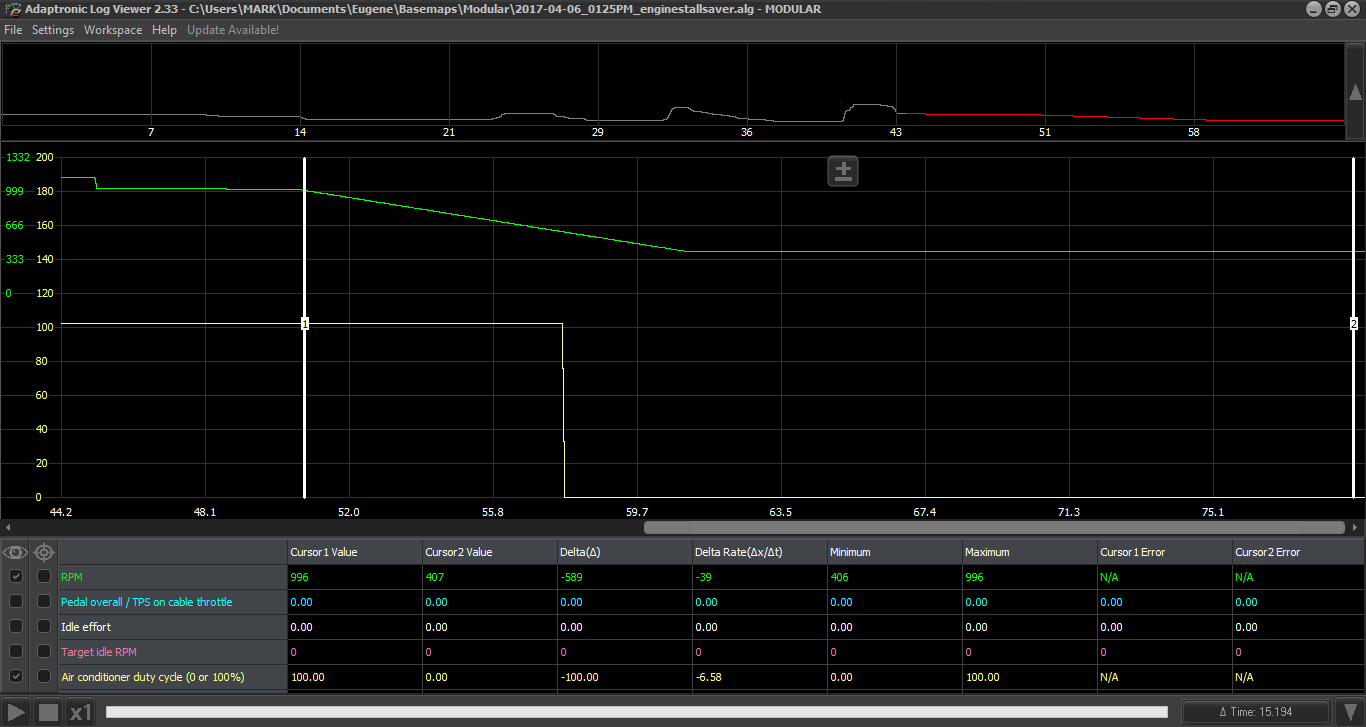
Task: Select the Pedal overall / TPS on cable throttle row
Action: 173,602
